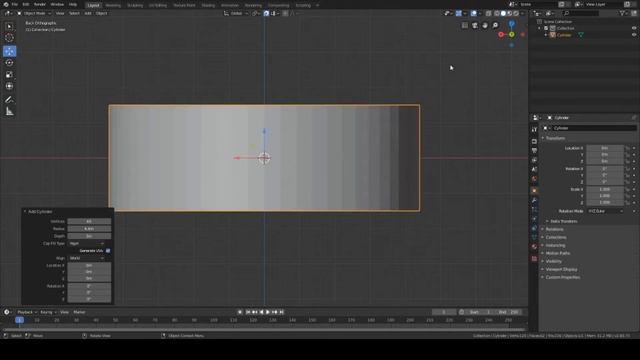Viewport: 640px width, 360px height.
Task: Open the Window menu
Action: coord(57,4)
